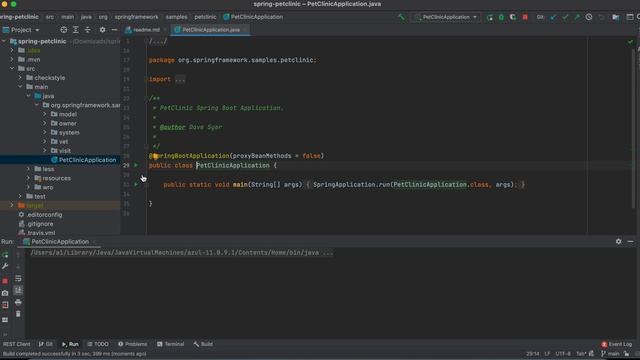
Task: Click run gutter arrow beside main method
Action: (136, 184)
